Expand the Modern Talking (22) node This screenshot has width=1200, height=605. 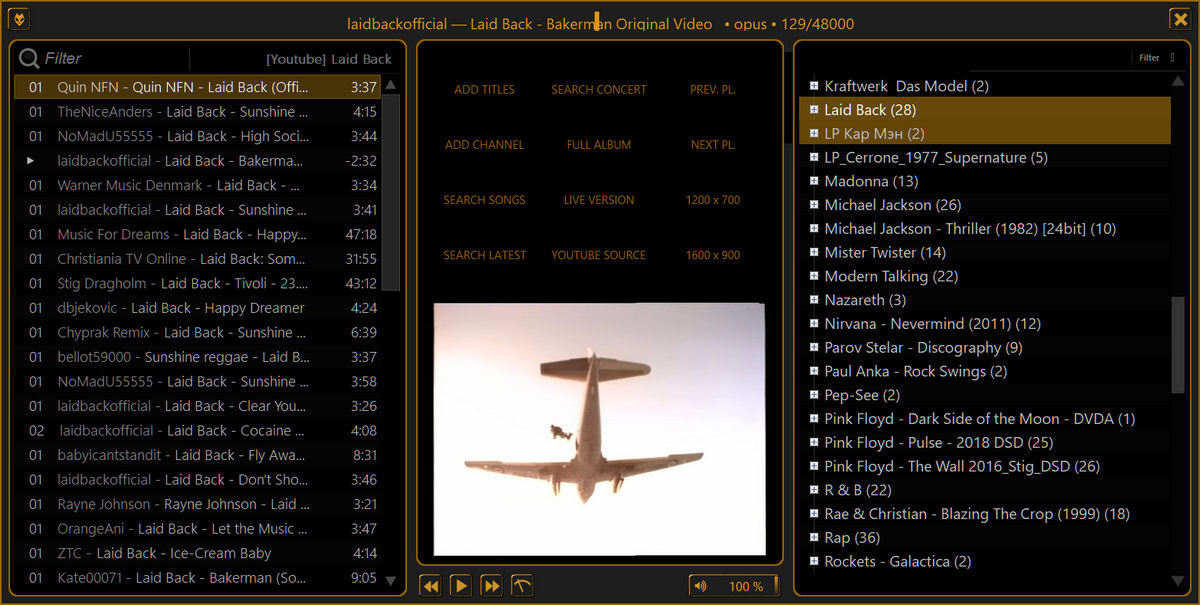coord(814,276)
